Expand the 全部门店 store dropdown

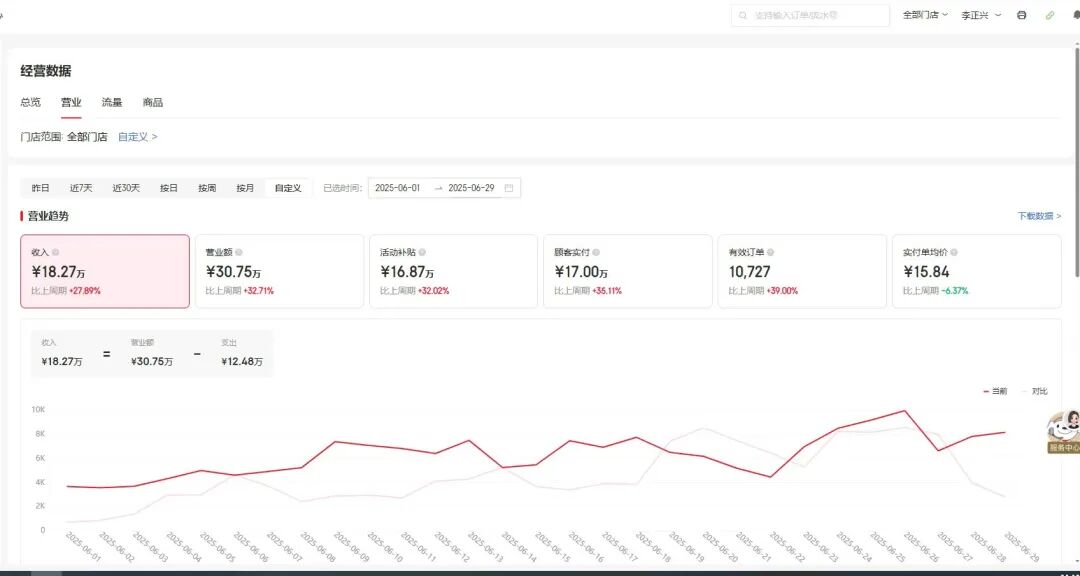(x=925, y=15)
